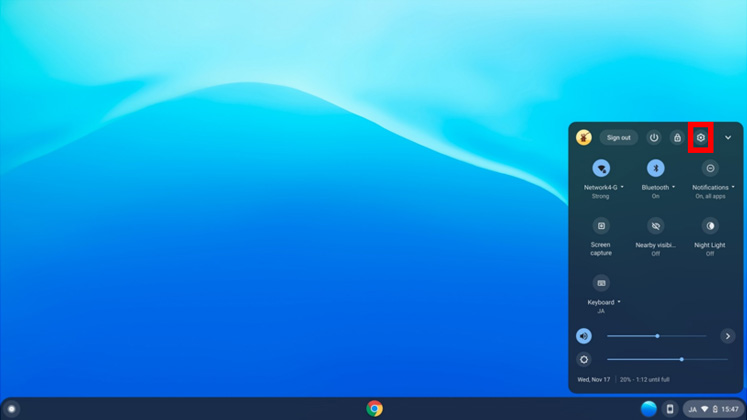
Task: Turn off Bluetooth toggle
Action: (655, 168)
